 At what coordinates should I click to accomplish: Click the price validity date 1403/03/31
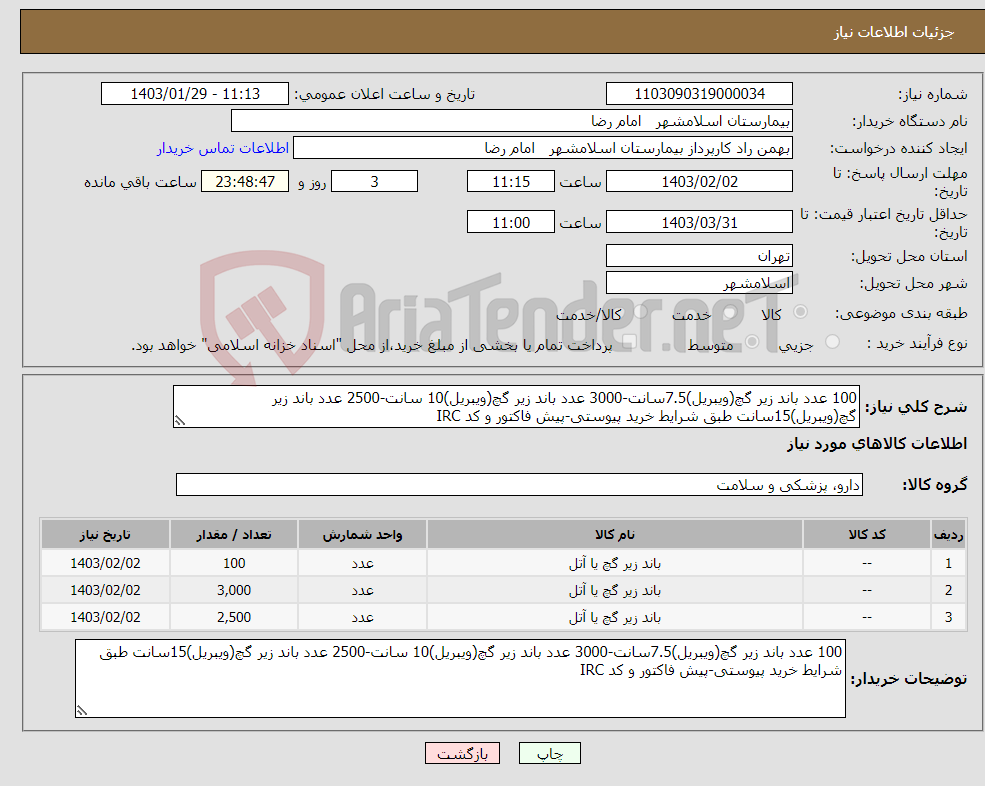699,222
